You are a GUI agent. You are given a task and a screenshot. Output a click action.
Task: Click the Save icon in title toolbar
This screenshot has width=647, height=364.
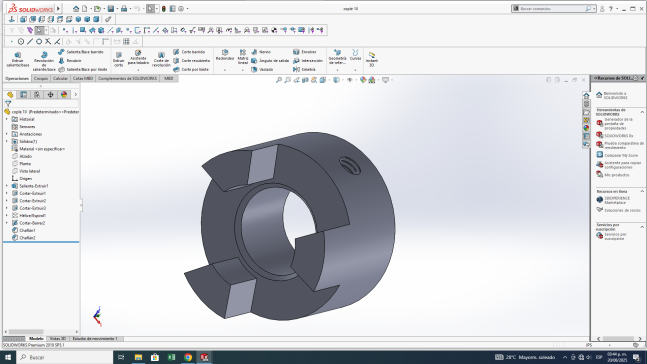click(x=111, y=9)
